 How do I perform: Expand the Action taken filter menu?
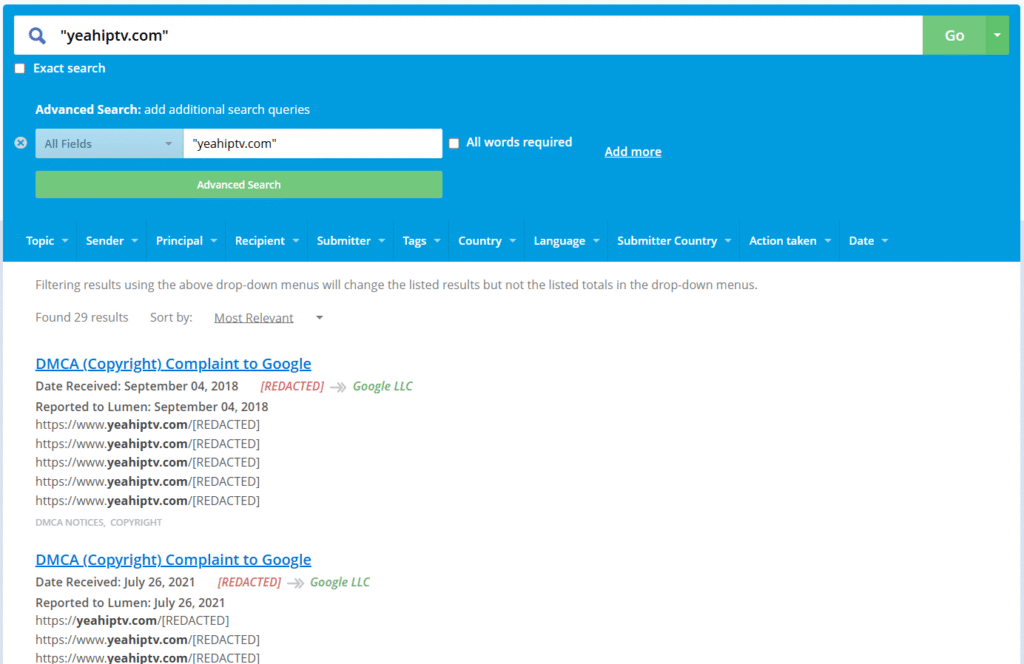tap(790, 241)
